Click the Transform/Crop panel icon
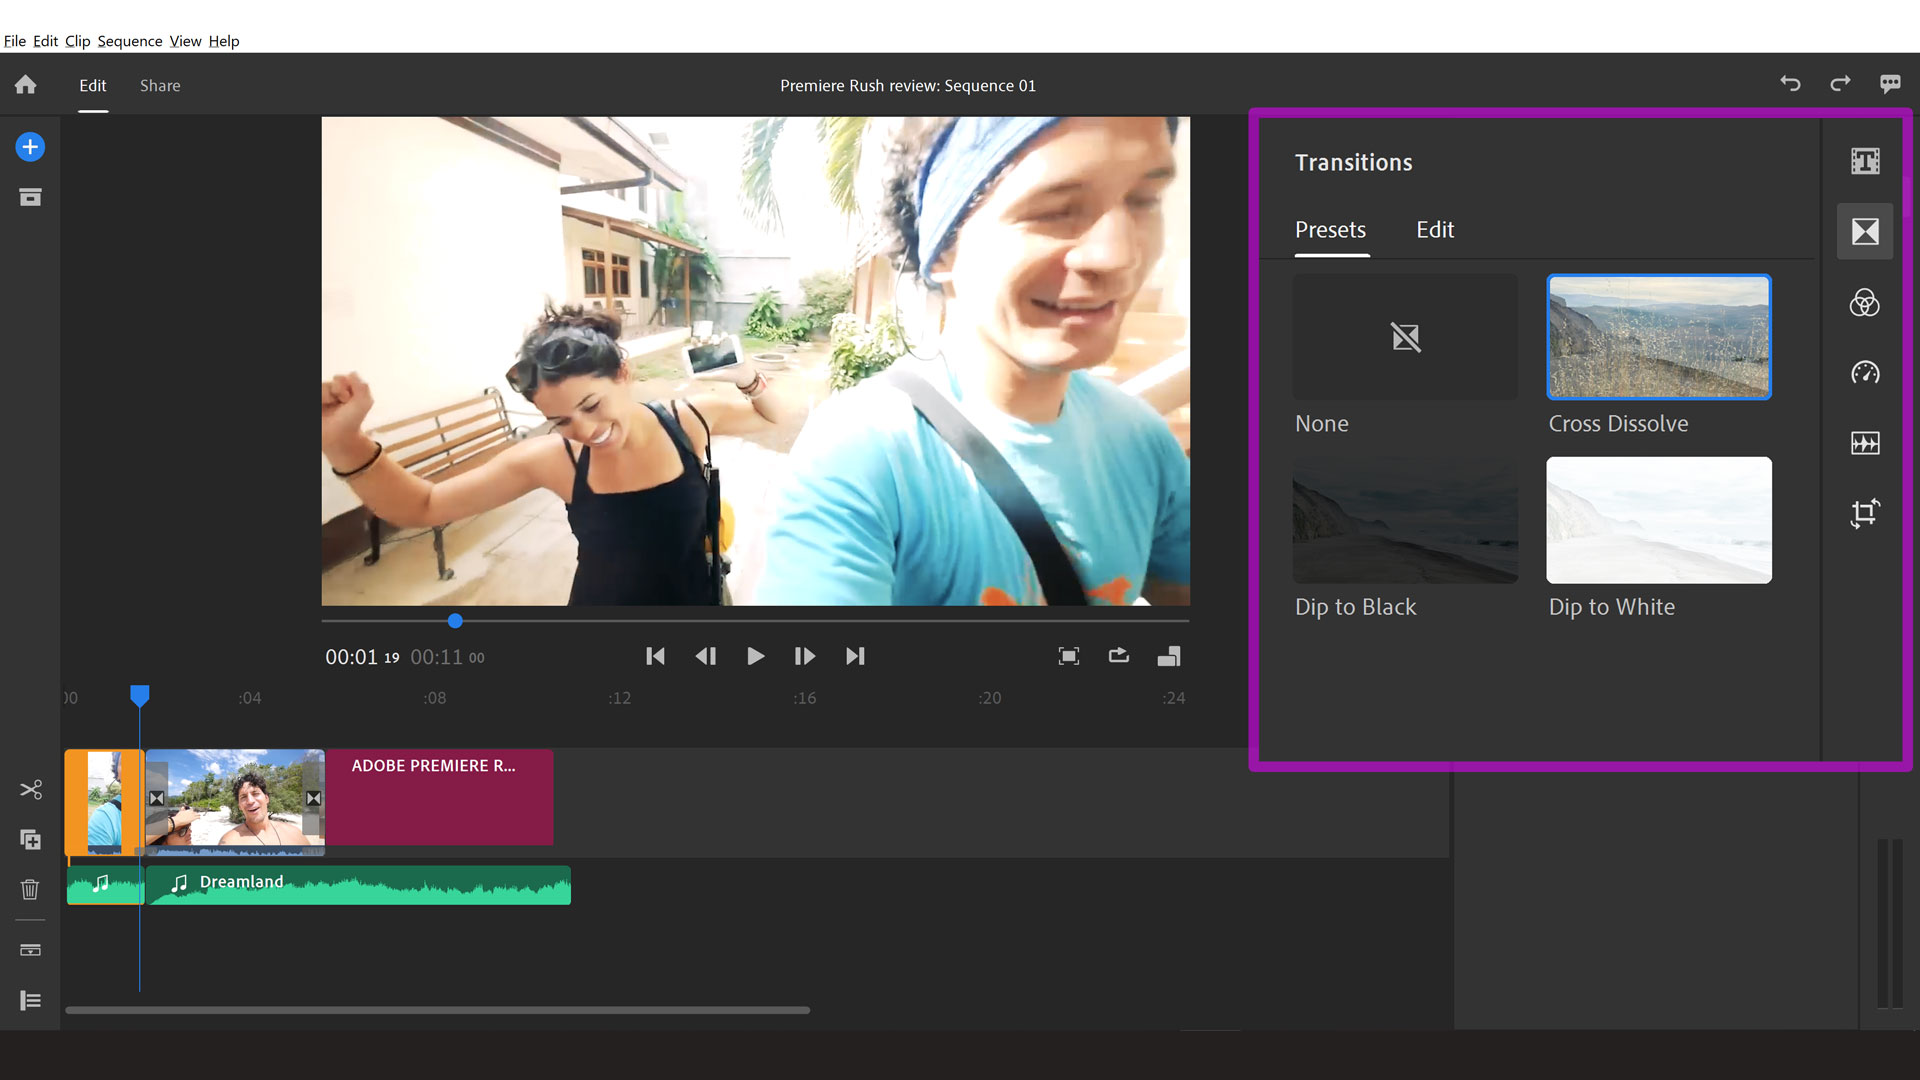This screenshot has height=1080, width=1920. [1865, 513]
